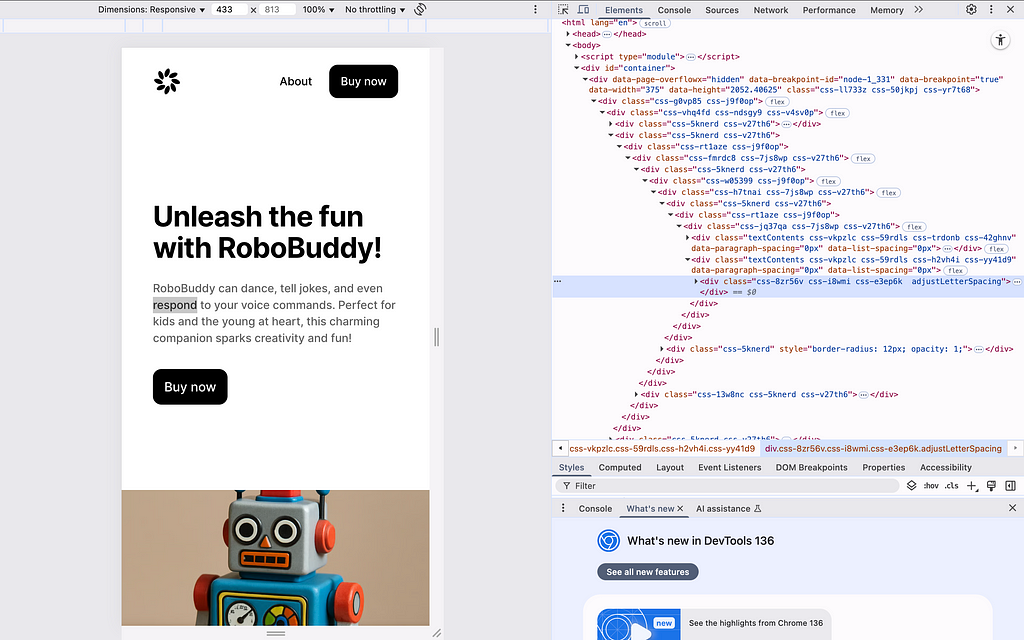Click the scroll badge on html element

[x=654, y=23]
